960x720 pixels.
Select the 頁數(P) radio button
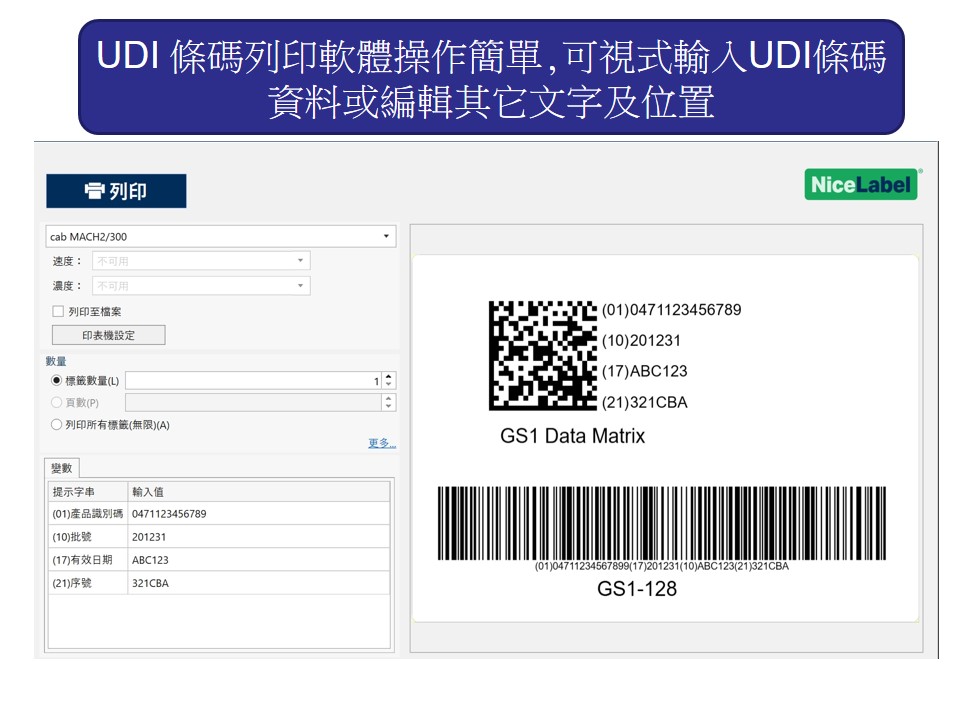point(56,402)
